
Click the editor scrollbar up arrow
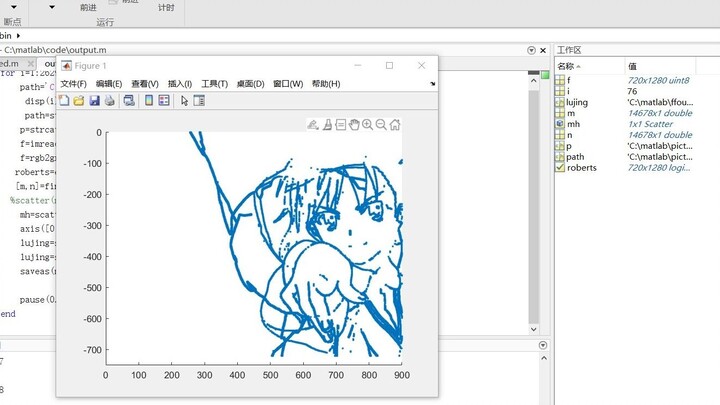534,81
